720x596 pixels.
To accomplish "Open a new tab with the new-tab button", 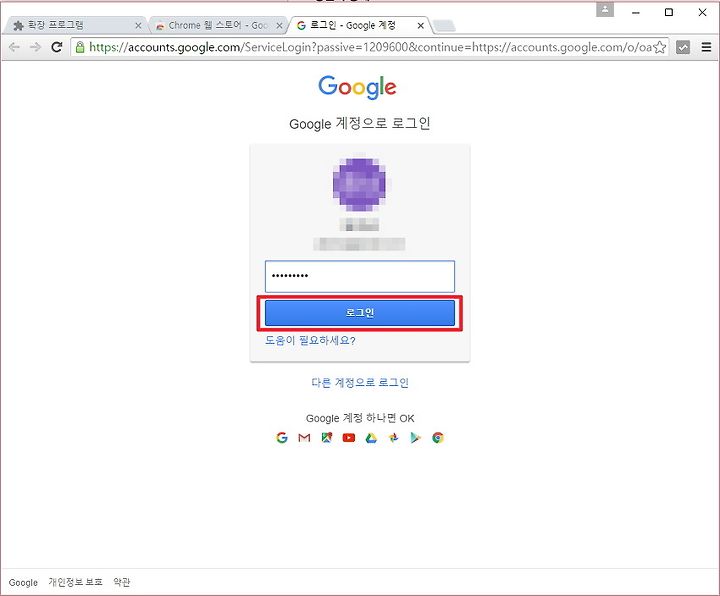I will tap(444, 26).
